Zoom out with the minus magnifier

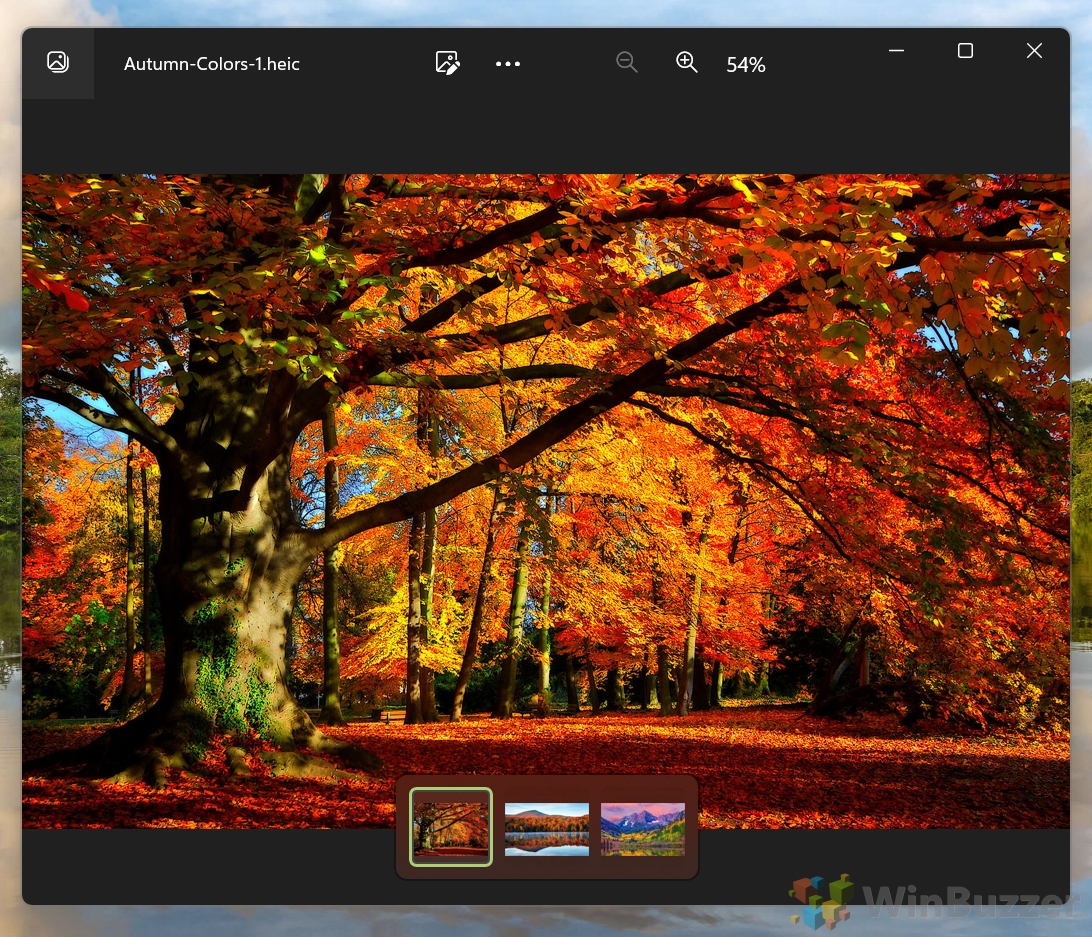(x=627, y=62)
